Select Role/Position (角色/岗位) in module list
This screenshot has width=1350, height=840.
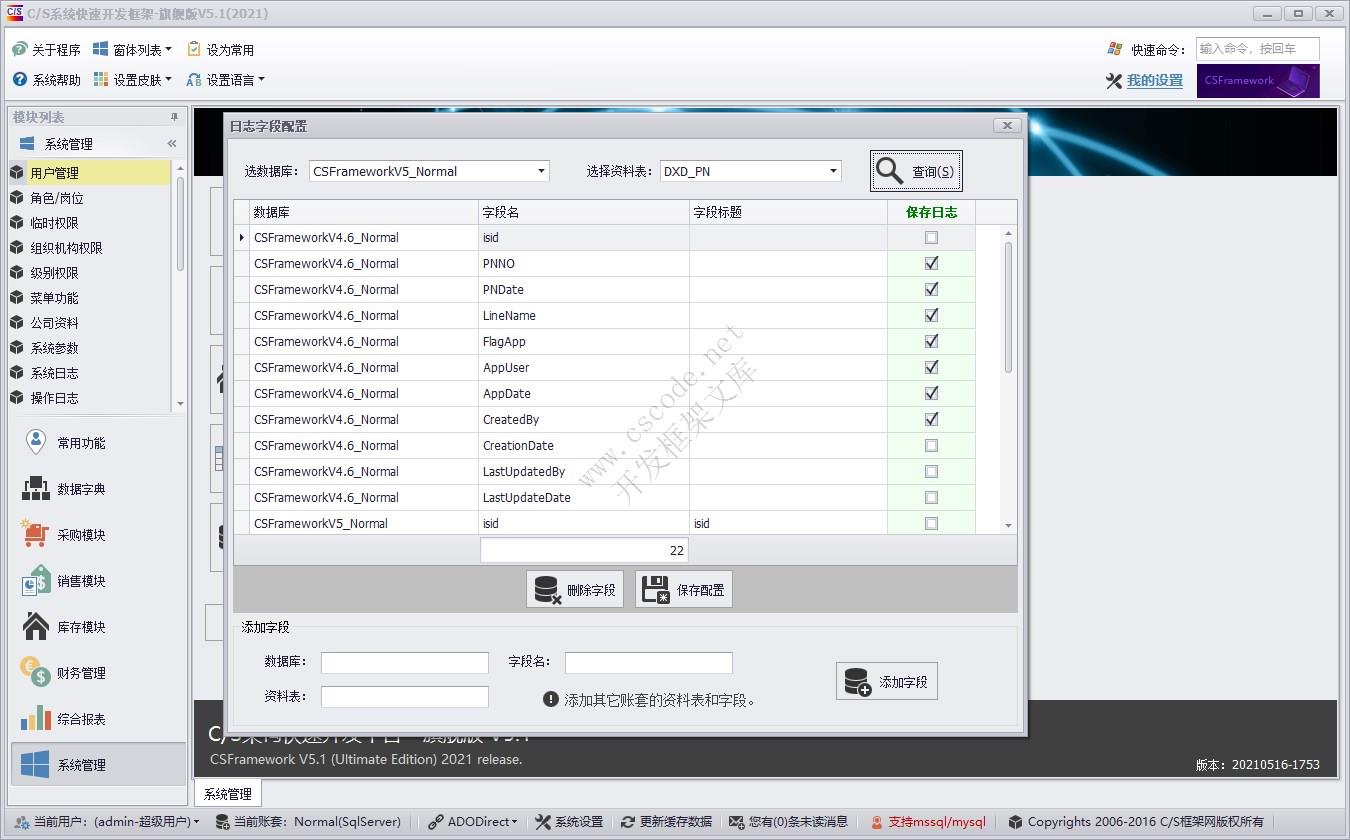coord(57,198)
